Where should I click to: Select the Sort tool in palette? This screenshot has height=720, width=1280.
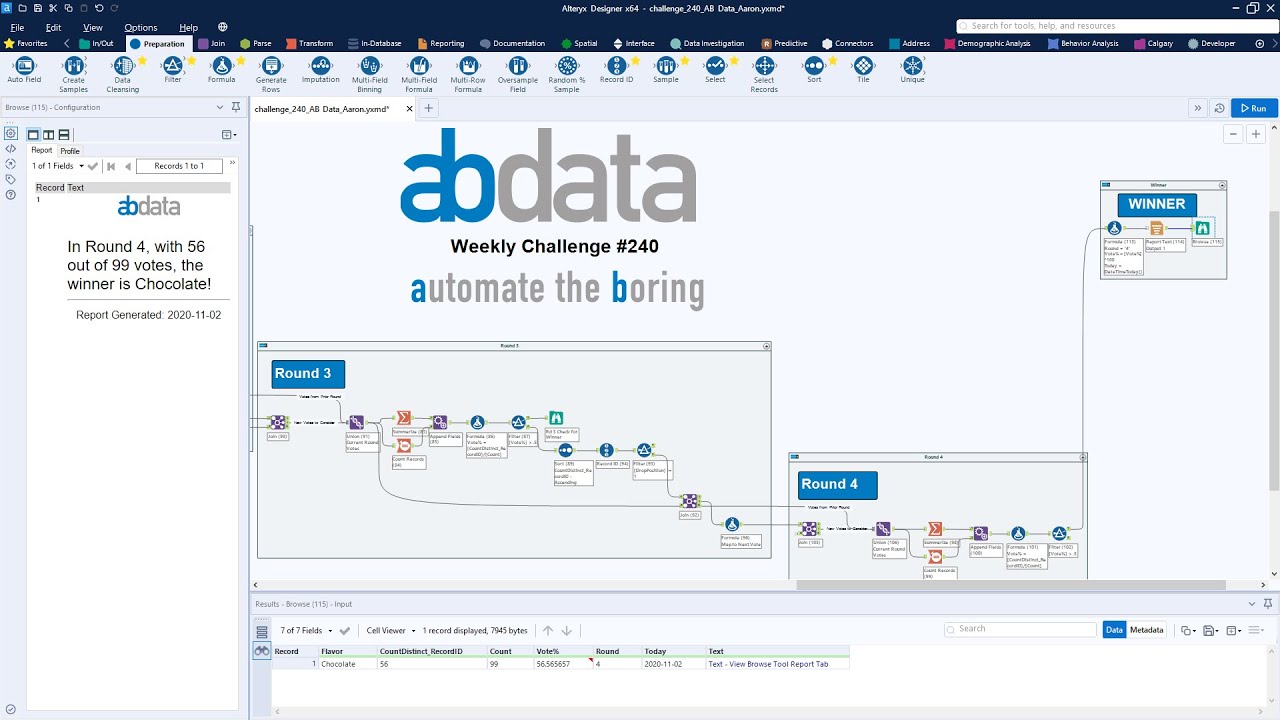pyautogui.click(x=814, y=70)
